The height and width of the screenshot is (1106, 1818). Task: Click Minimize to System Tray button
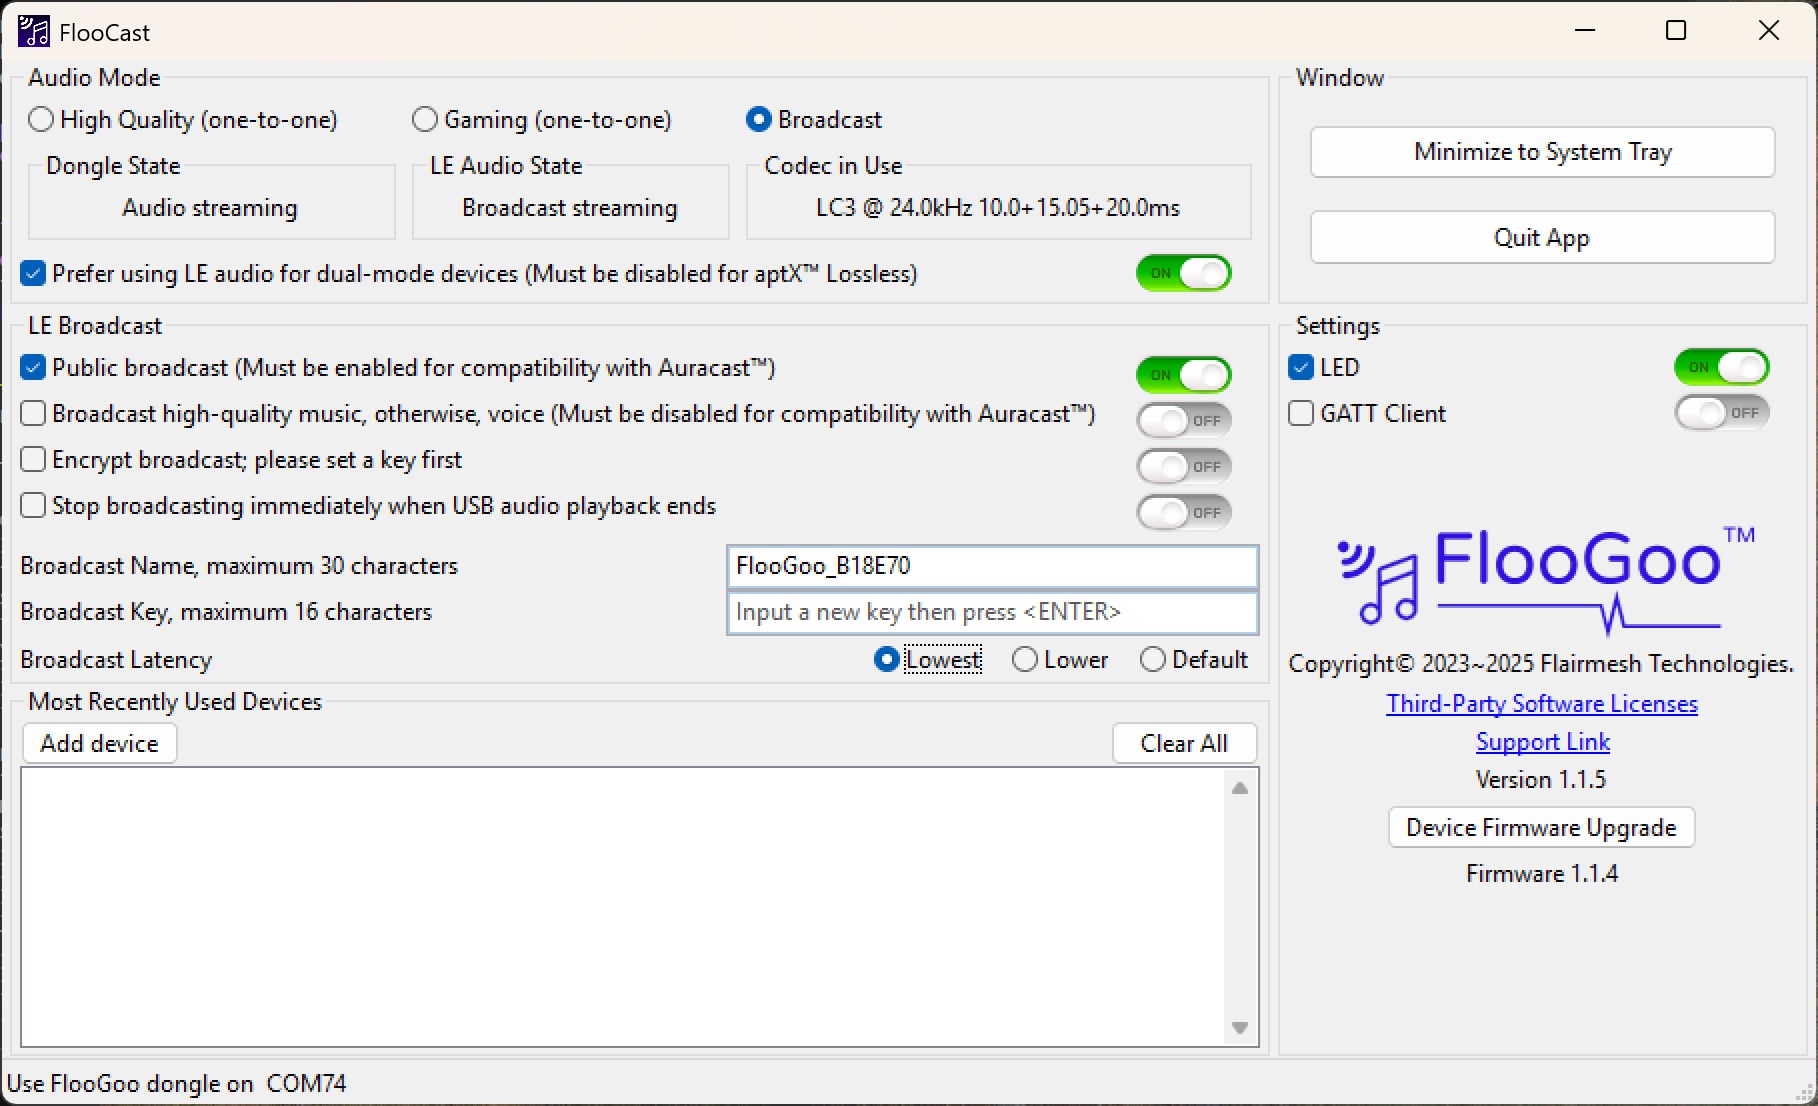pos(1542,152)
